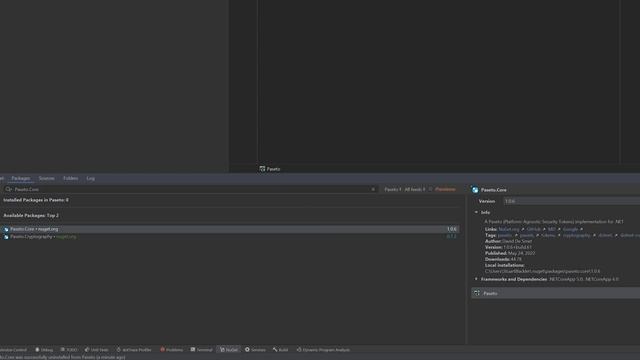Screen dimensions: 640x360
Task: Click the Paseto.Core icon in details header
Action: click(x=475, y=190)
